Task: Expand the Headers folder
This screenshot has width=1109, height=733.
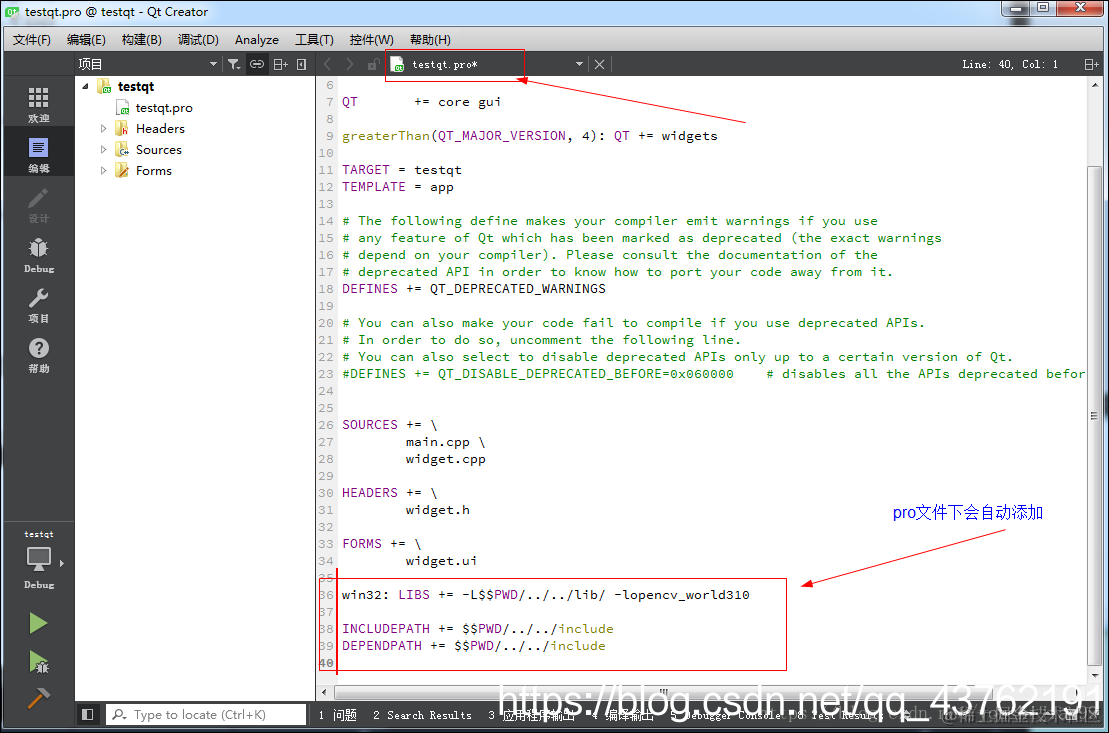Action: point(103,129)
